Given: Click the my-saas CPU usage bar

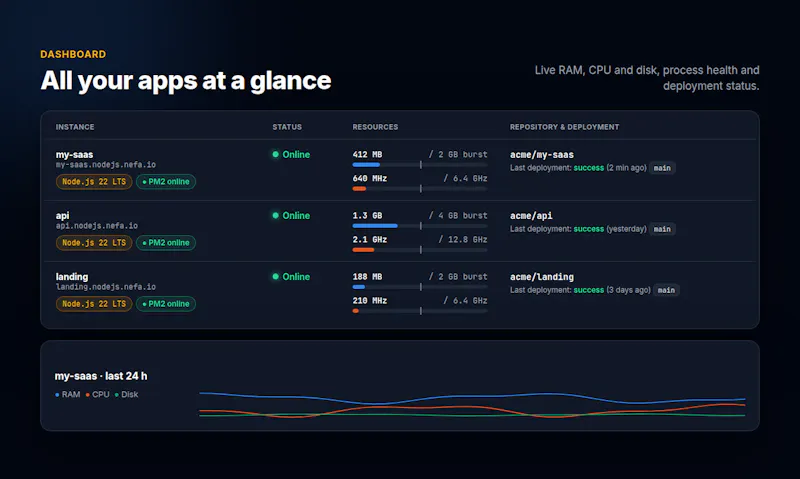Looking at the screenshot, I should coord(420,189).
